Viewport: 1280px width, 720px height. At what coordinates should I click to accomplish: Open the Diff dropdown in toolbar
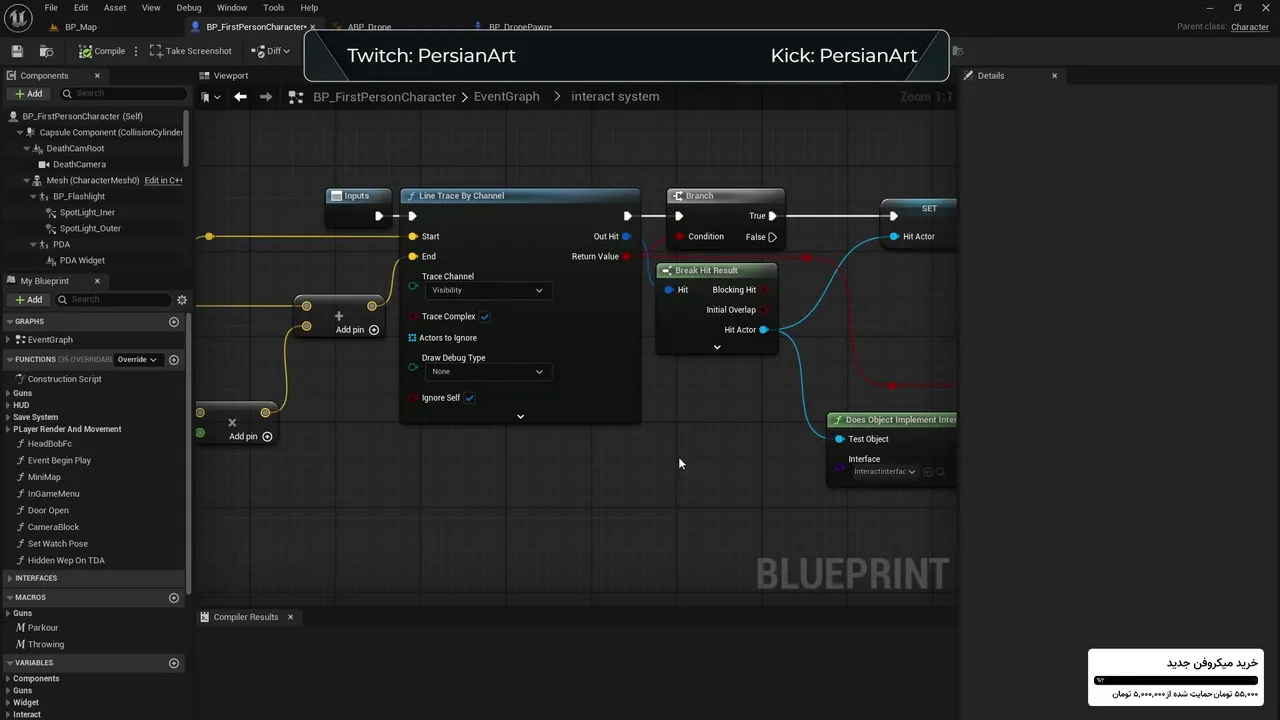pos(270,51)
